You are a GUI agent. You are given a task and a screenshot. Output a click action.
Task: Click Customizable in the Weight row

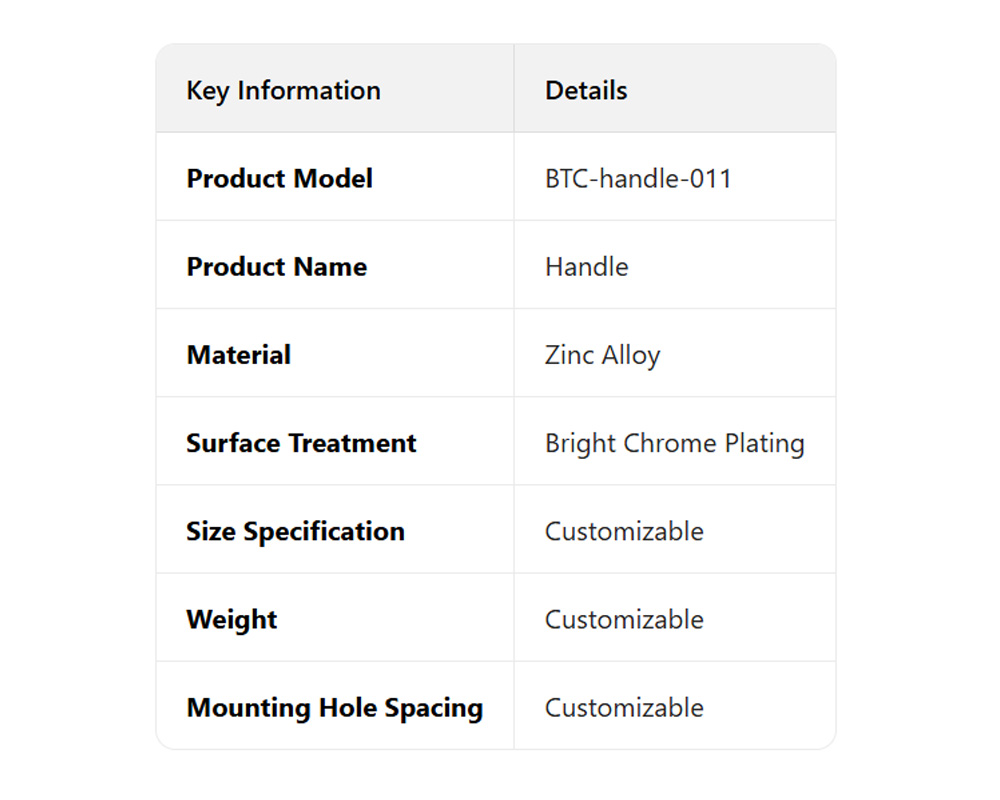[x=624, y=619]
